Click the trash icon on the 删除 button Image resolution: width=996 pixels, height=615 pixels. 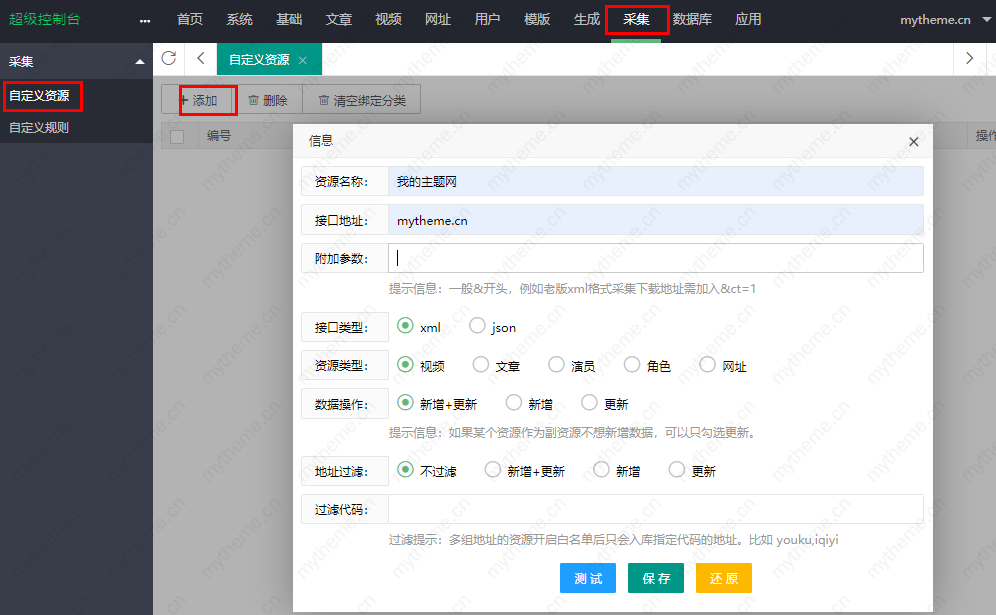point(251,99)
